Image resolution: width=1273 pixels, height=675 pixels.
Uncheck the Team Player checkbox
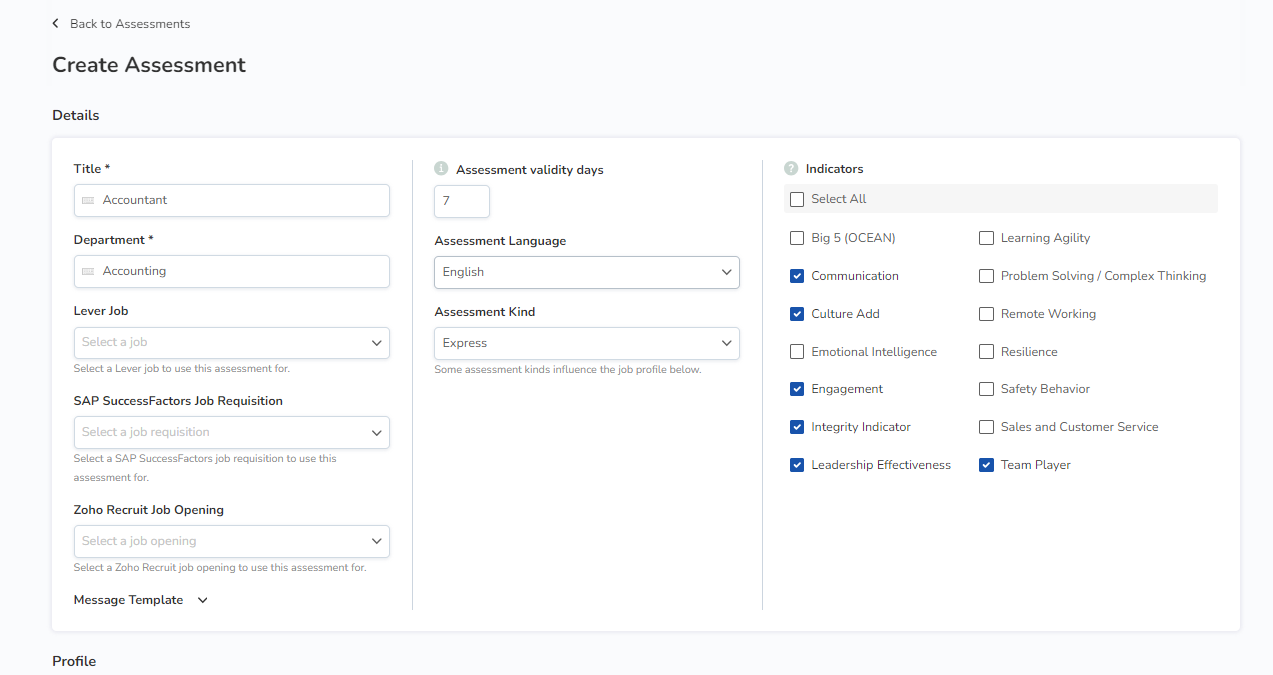[x=986, y=465]
